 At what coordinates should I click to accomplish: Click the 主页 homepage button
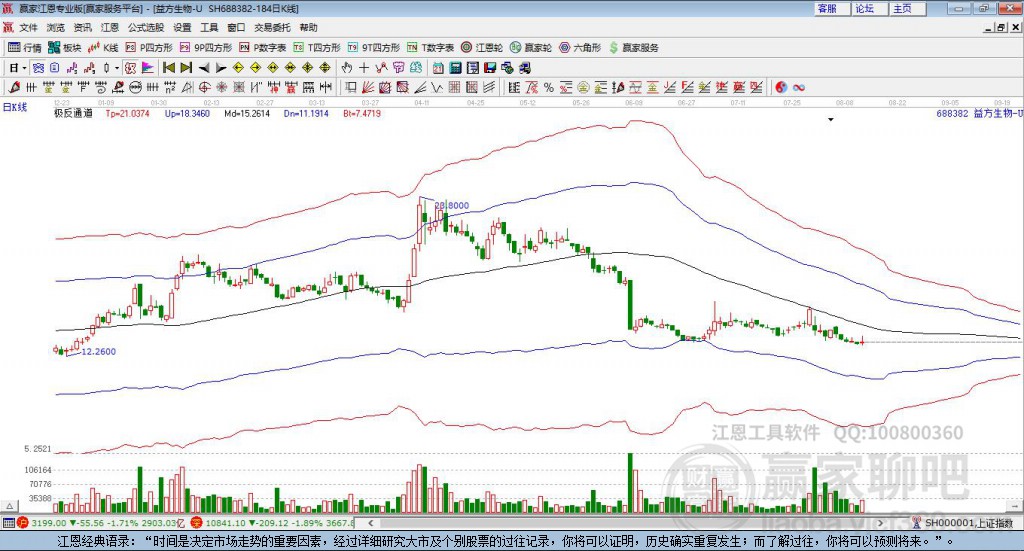907,8
